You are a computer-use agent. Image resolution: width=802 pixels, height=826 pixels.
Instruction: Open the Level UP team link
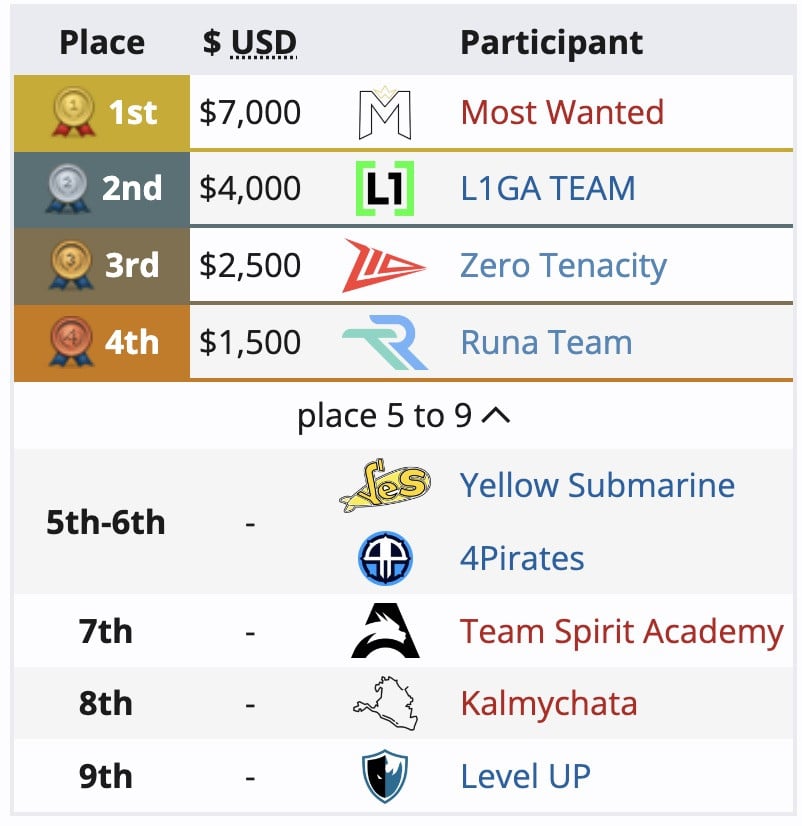(x=525, y=777)
